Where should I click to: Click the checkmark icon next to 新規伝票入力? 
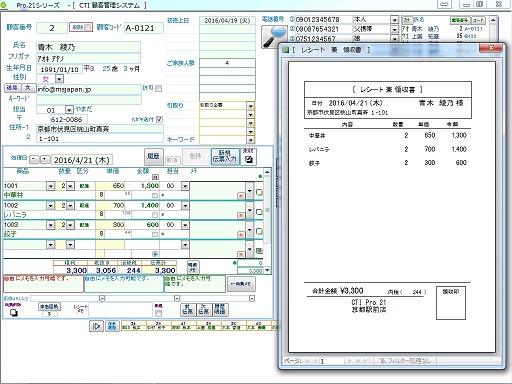click(x=248, y=159)
